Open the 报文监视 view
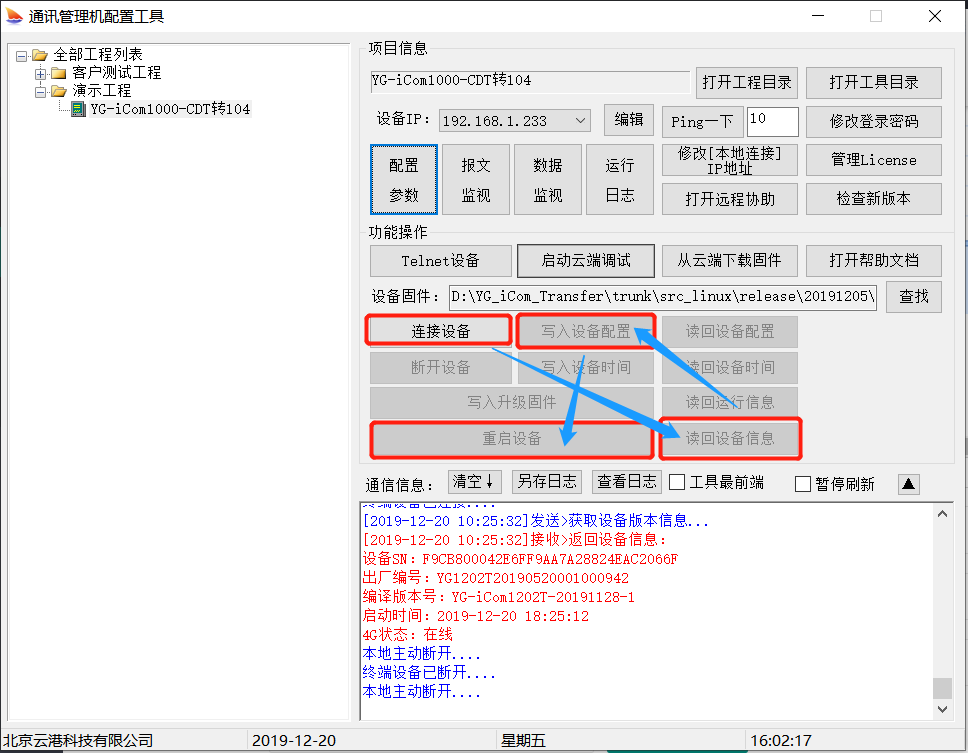The height and width of the screenshot is (753, 968). click(476, 180)
